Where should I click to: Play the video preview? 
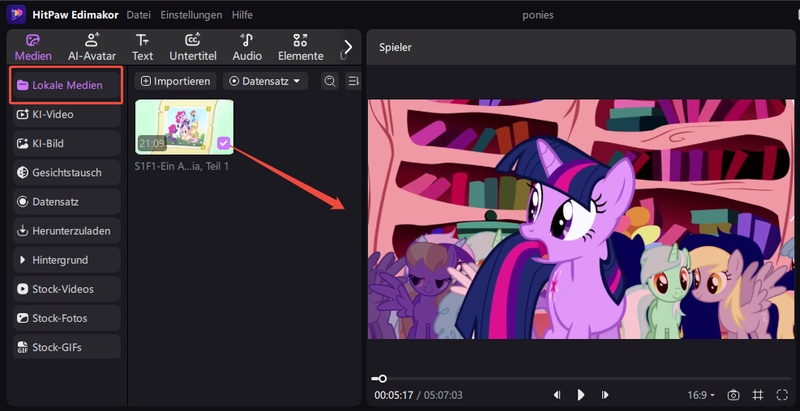click(x=581, y=395)
